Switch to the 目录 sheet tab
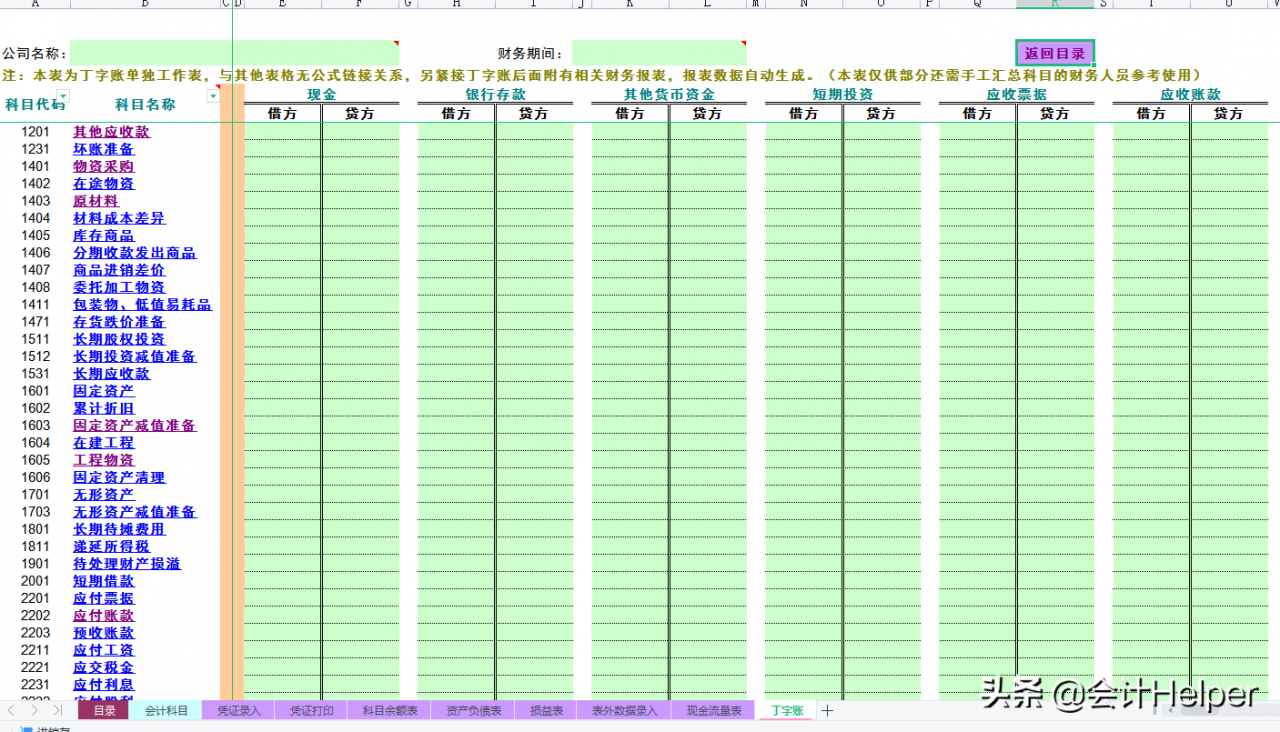1280x732 pixels. tap(104, 711)
